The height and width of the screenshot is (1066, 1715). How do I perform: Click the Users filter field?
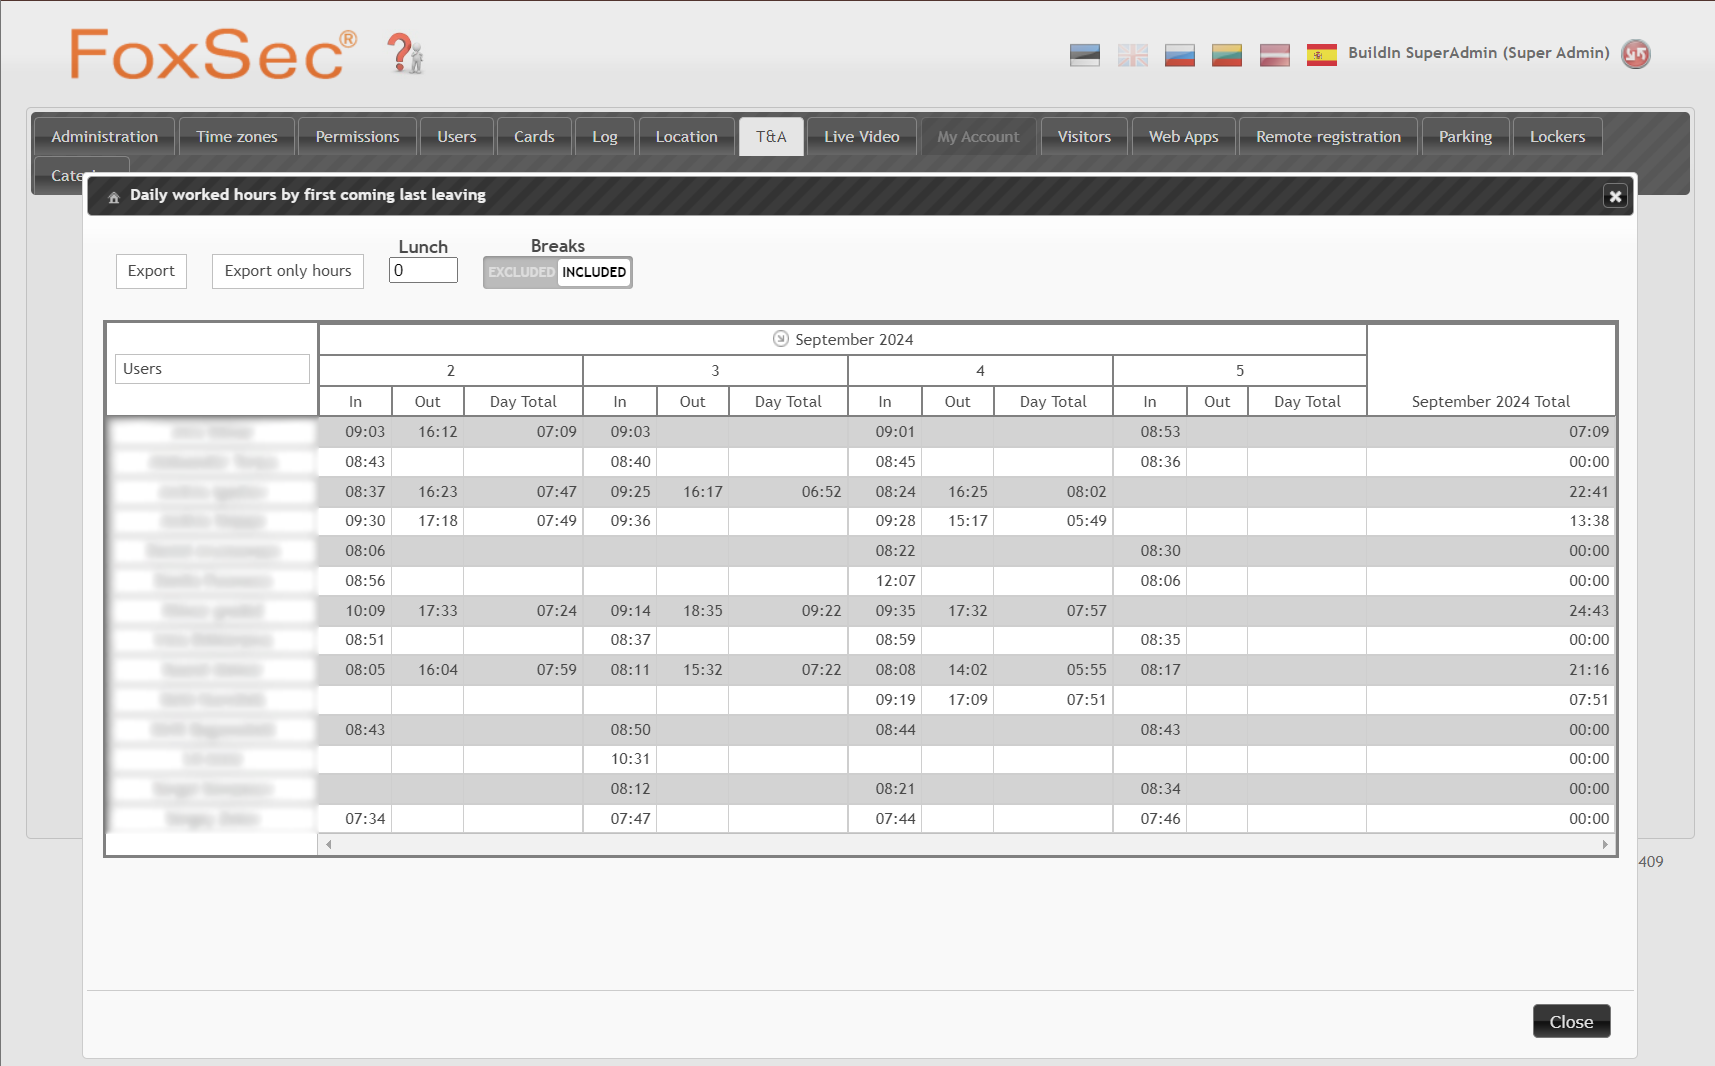click(212, 369)
